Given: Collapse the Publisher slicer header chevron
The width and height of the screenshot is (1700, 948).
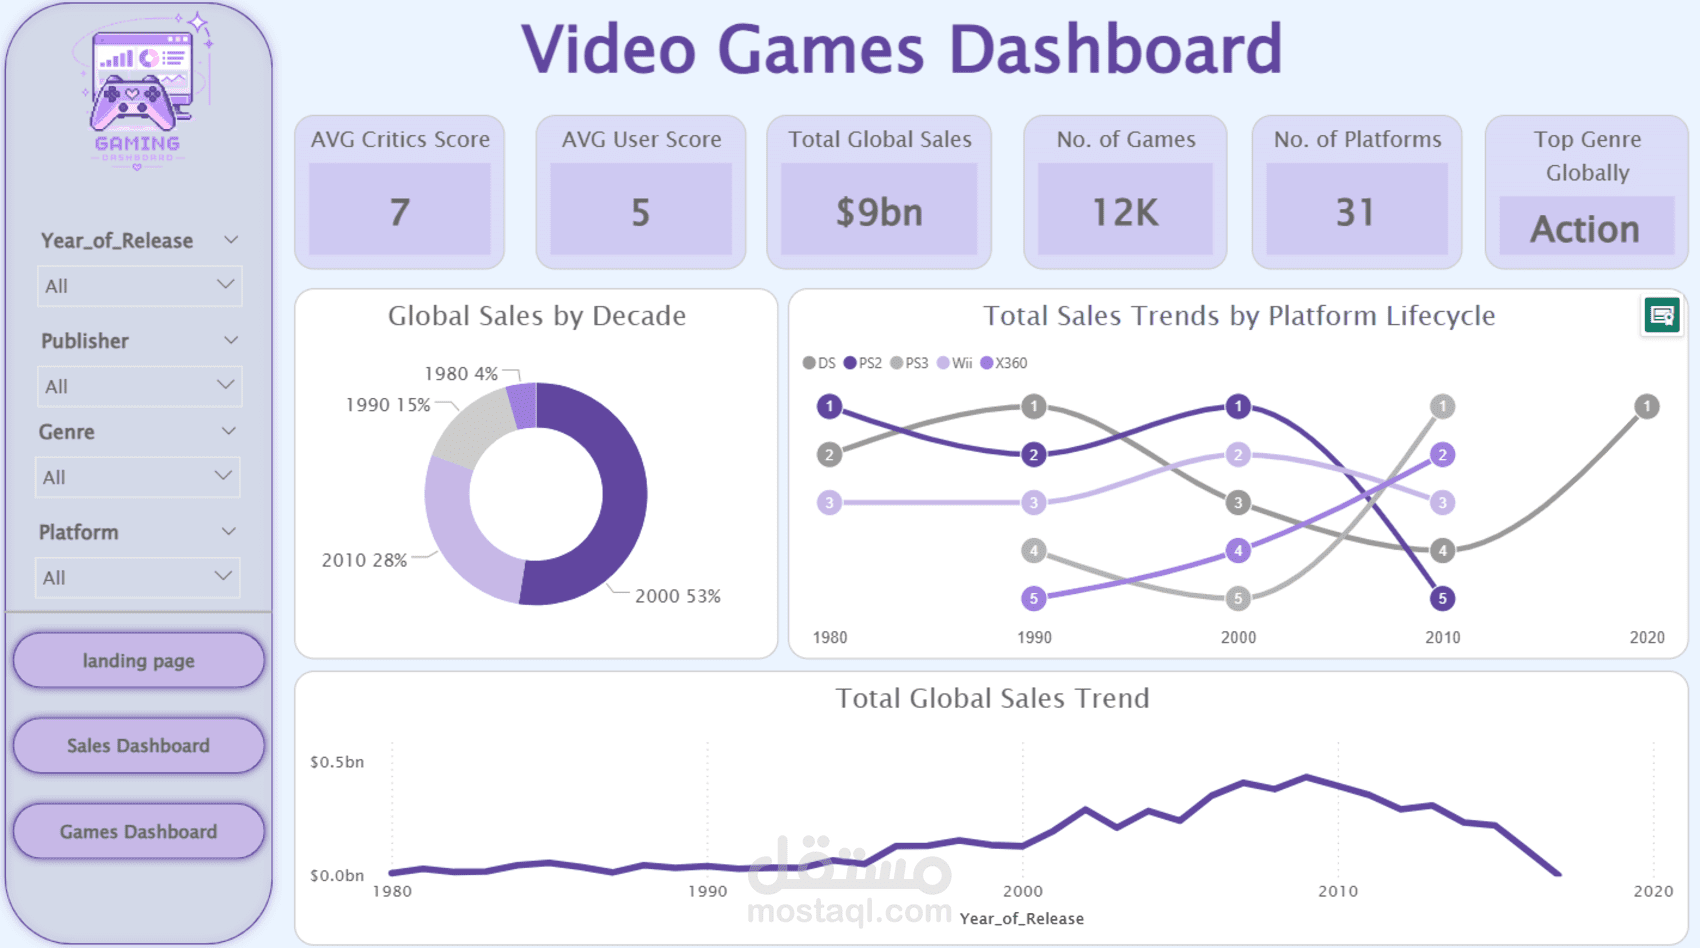Looking at the screenshot, I should [x=231, y=340].
